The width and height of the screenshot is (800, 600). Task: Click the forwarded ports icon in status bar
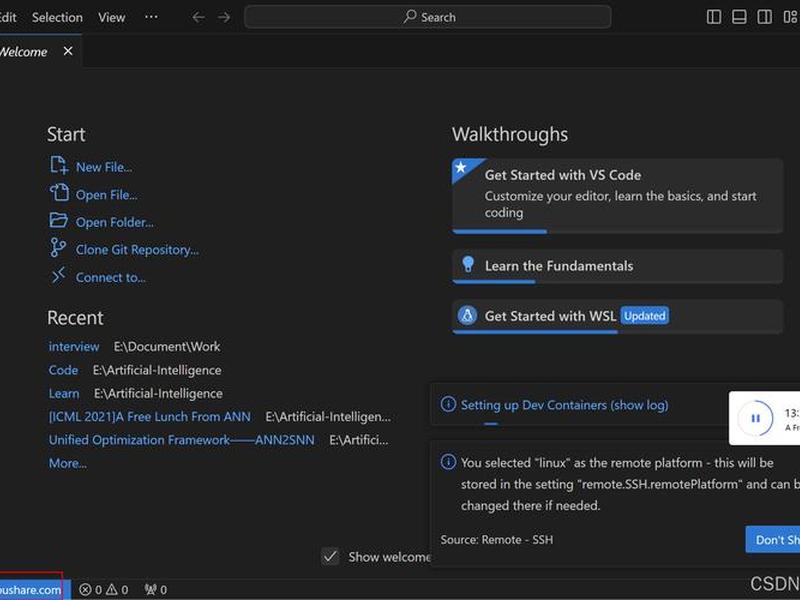[150, 590]
